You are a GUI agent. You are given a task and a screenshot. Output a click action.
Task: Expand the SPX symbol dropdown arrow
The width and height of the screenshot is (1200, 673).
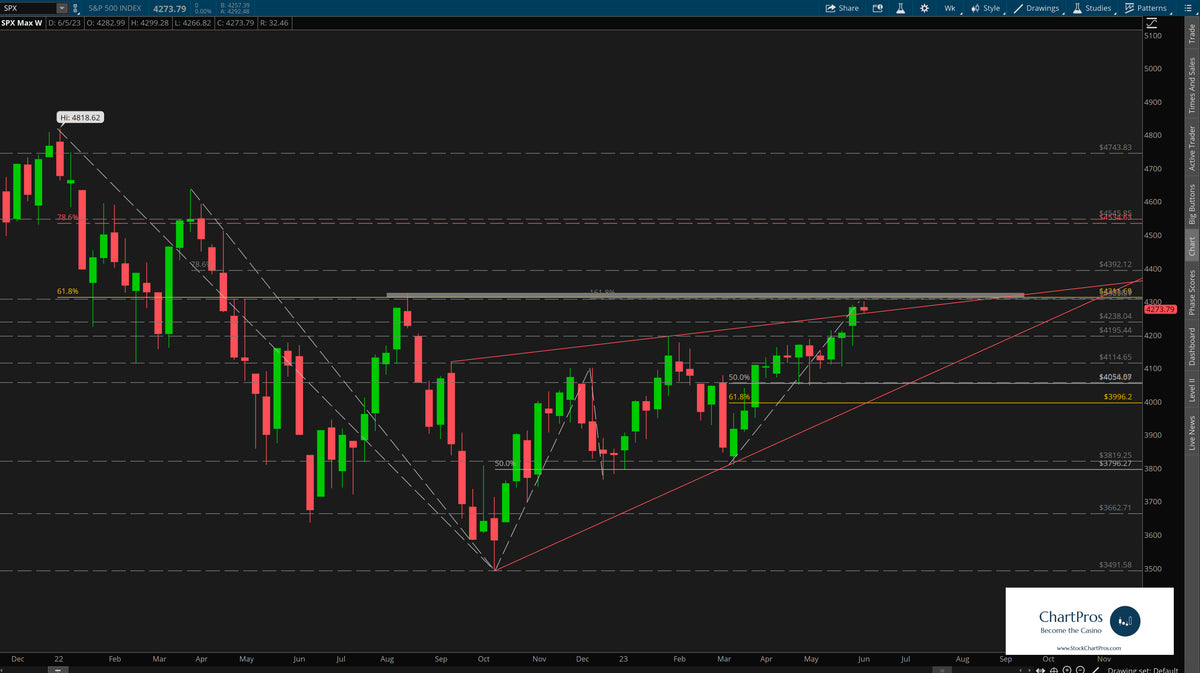coord(62,7)
